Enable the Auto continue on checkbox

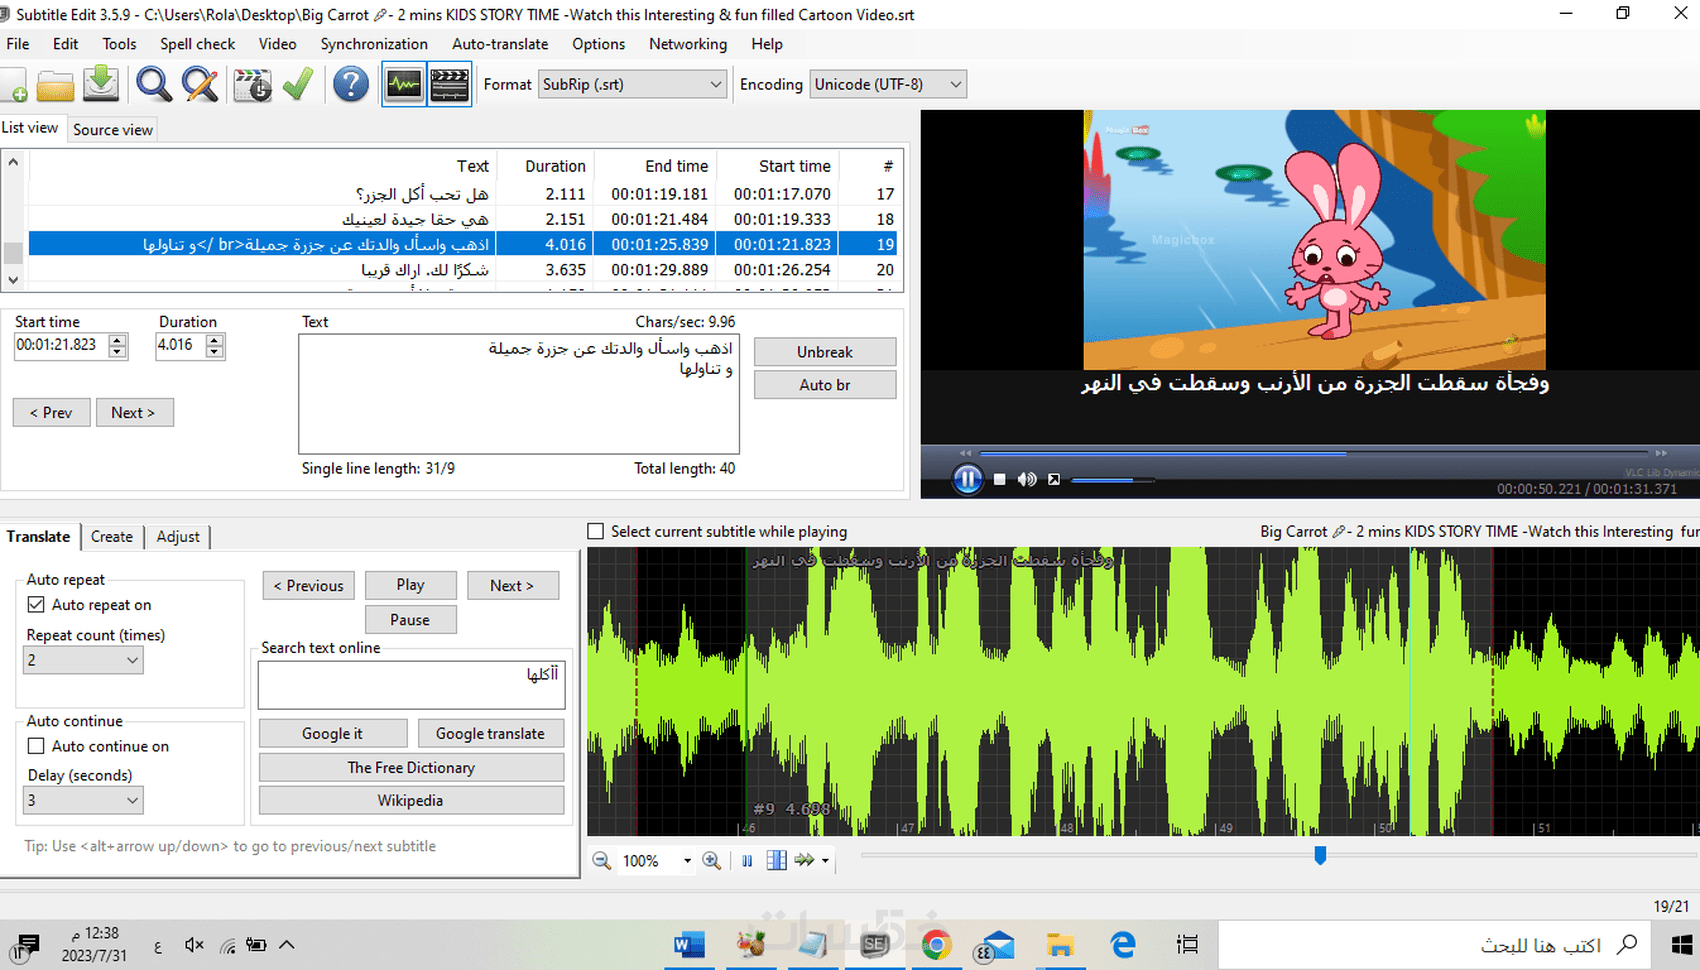pyautogui.click(x=36, y=746)
